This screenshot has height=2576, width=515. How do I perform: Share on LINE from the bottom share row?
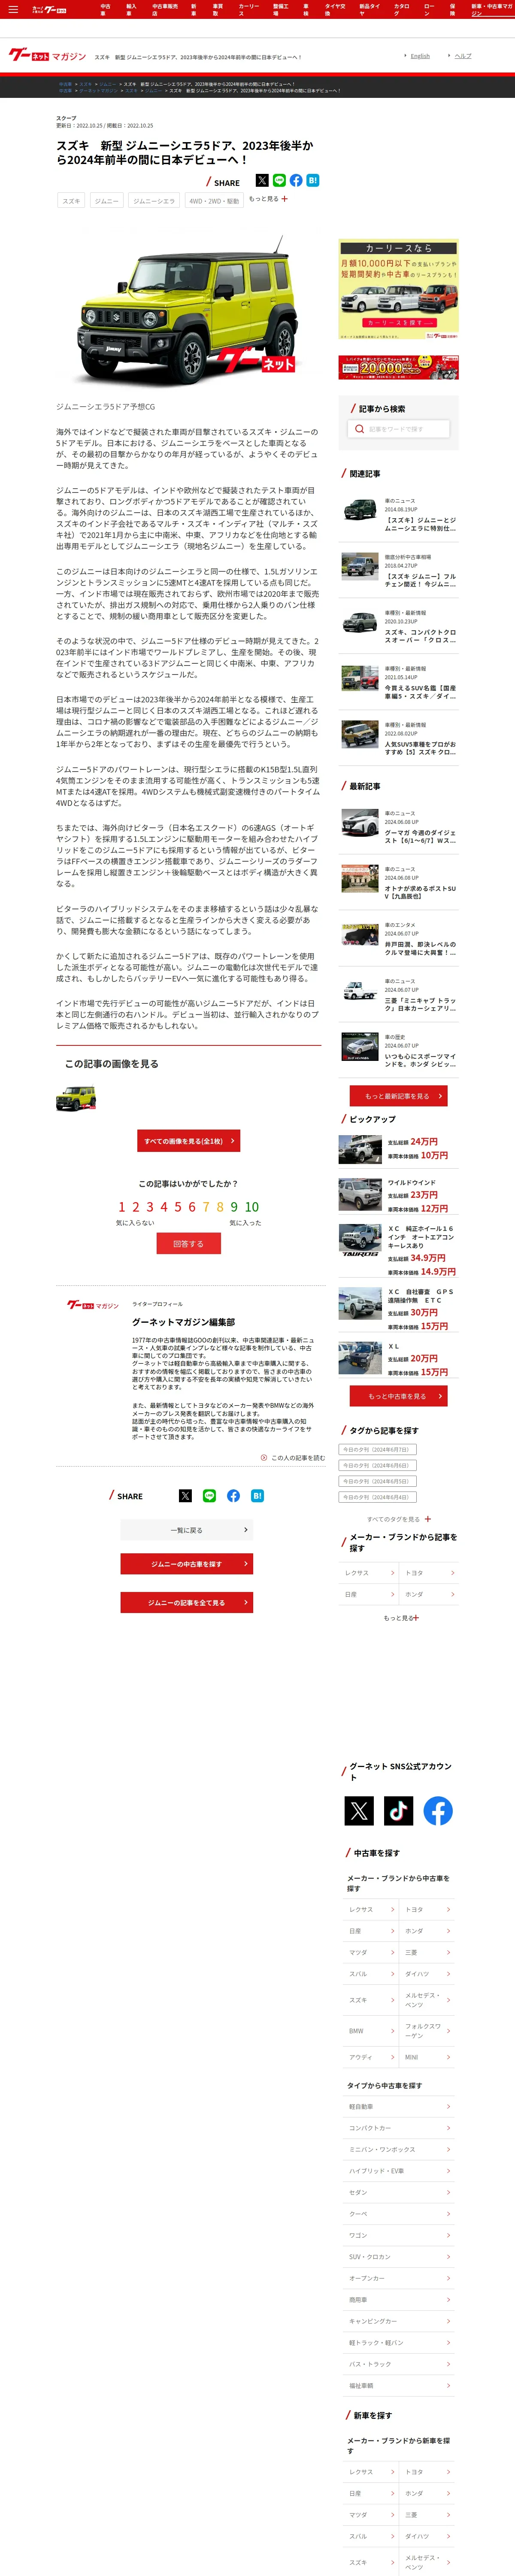click(209, 1496)
